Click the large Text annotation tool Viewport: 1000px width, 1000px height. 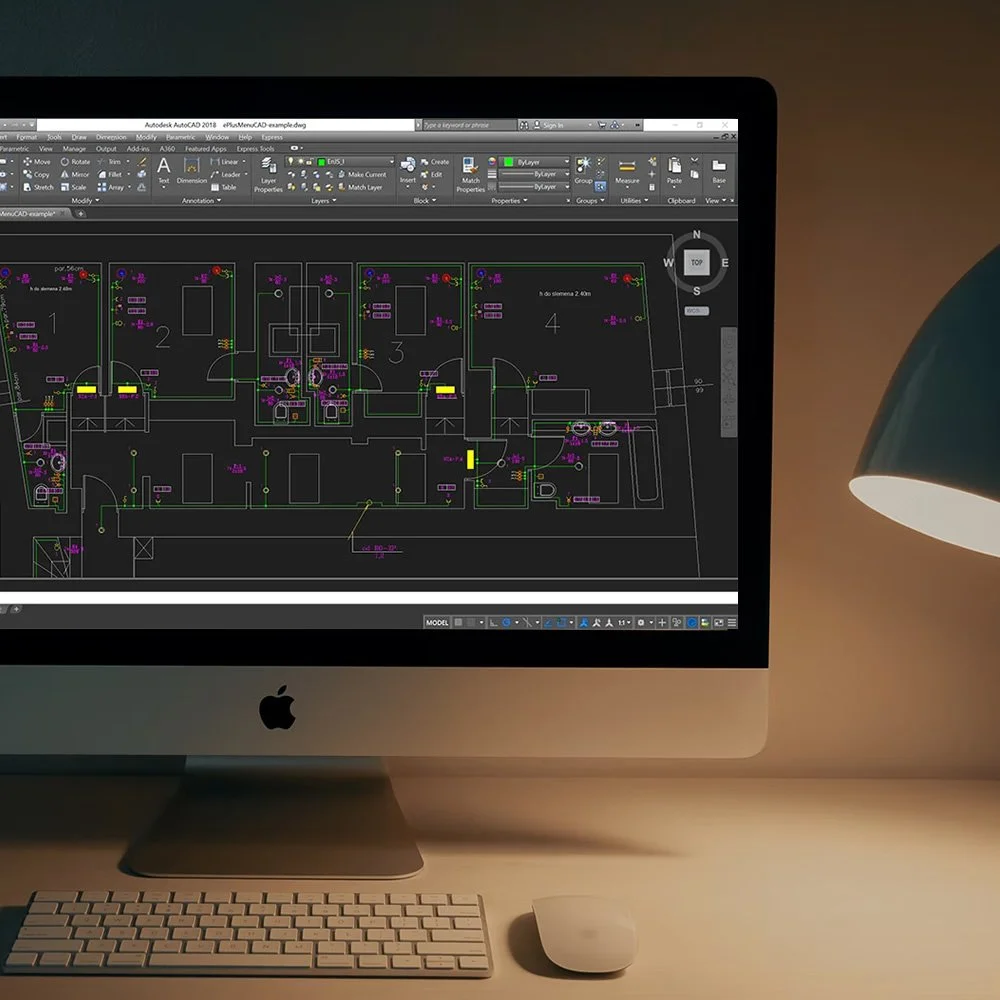point(164,171)
